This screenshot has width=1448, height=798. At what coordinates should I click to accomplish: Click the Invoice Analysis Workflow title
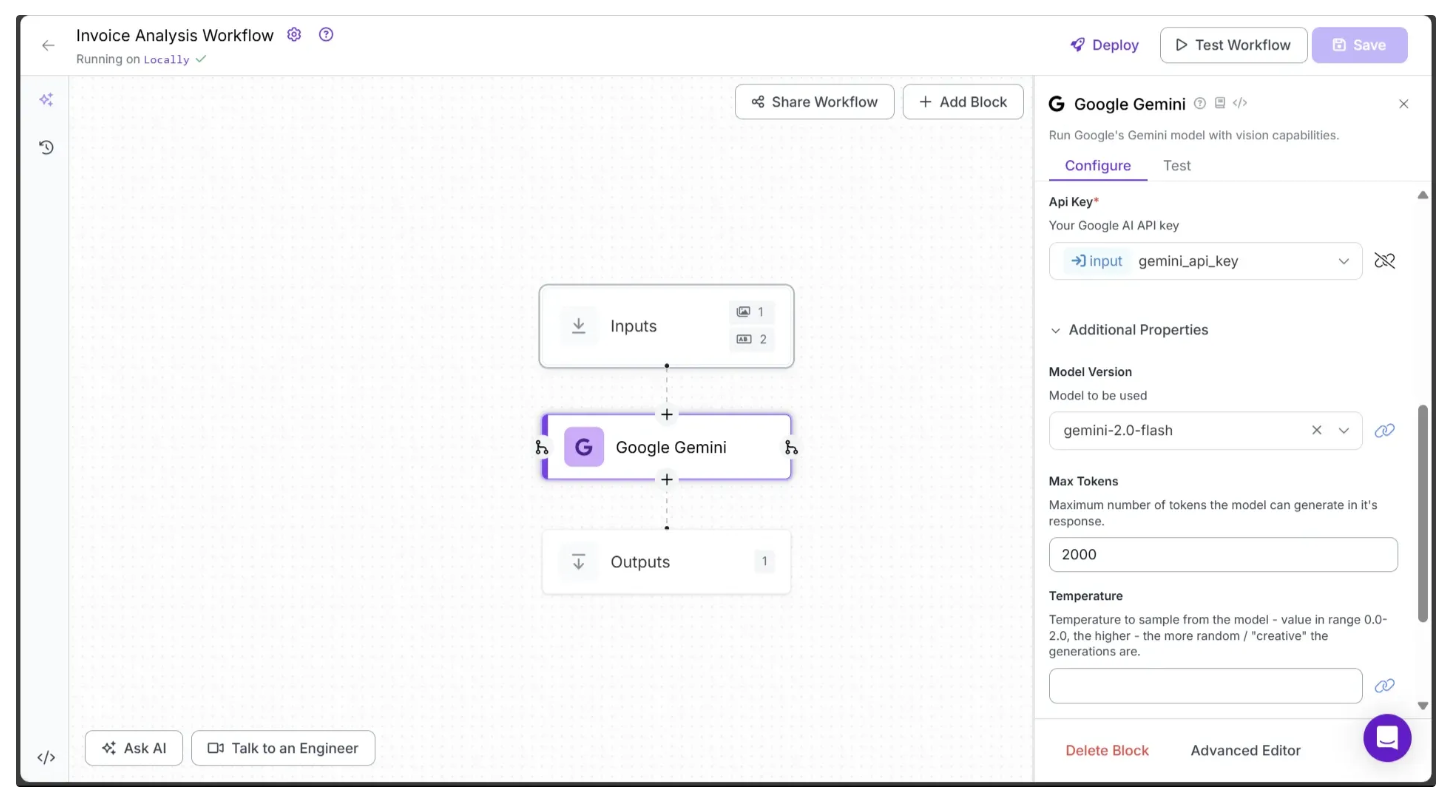(175, 35)
